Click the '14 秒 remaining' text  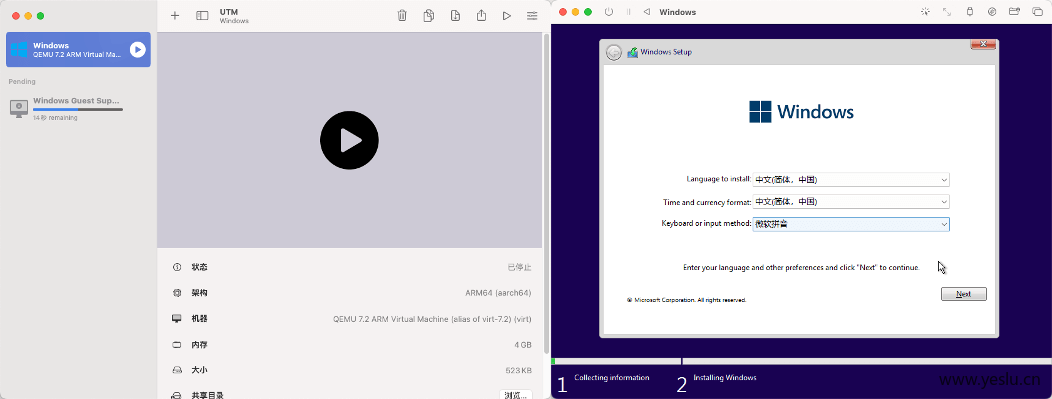55,118
